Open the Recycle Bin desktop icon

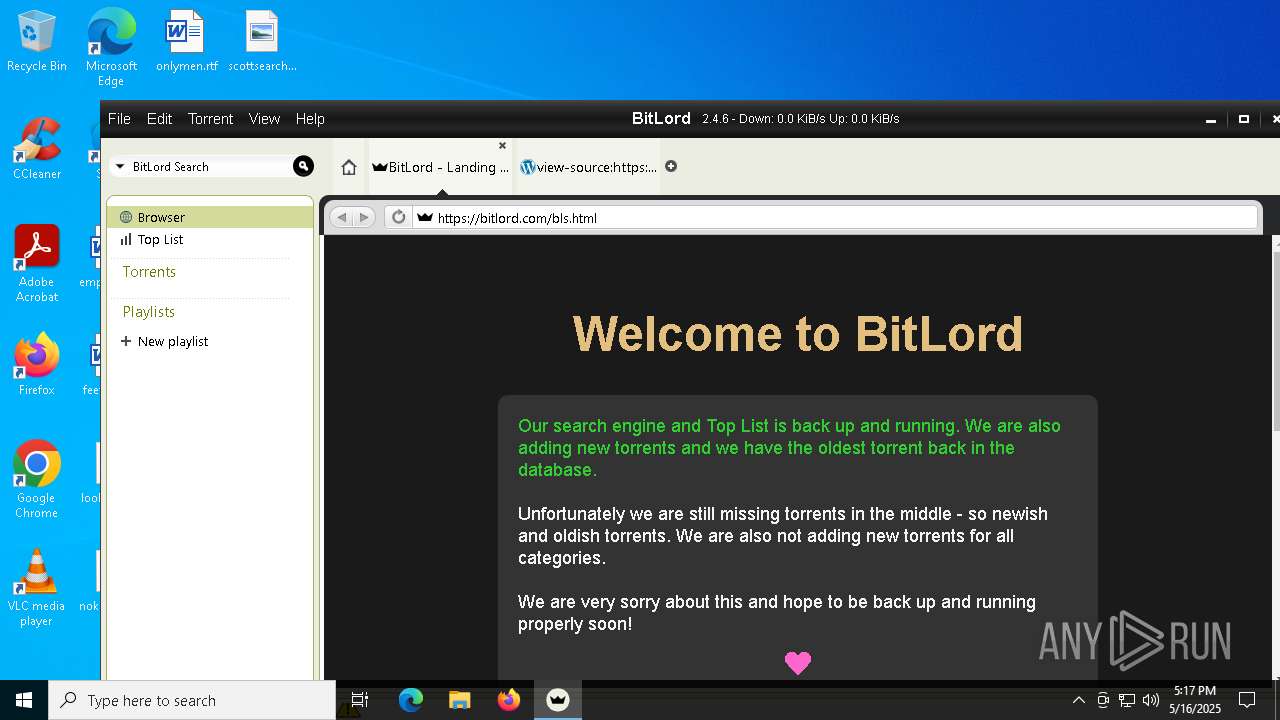click(37, 42)
